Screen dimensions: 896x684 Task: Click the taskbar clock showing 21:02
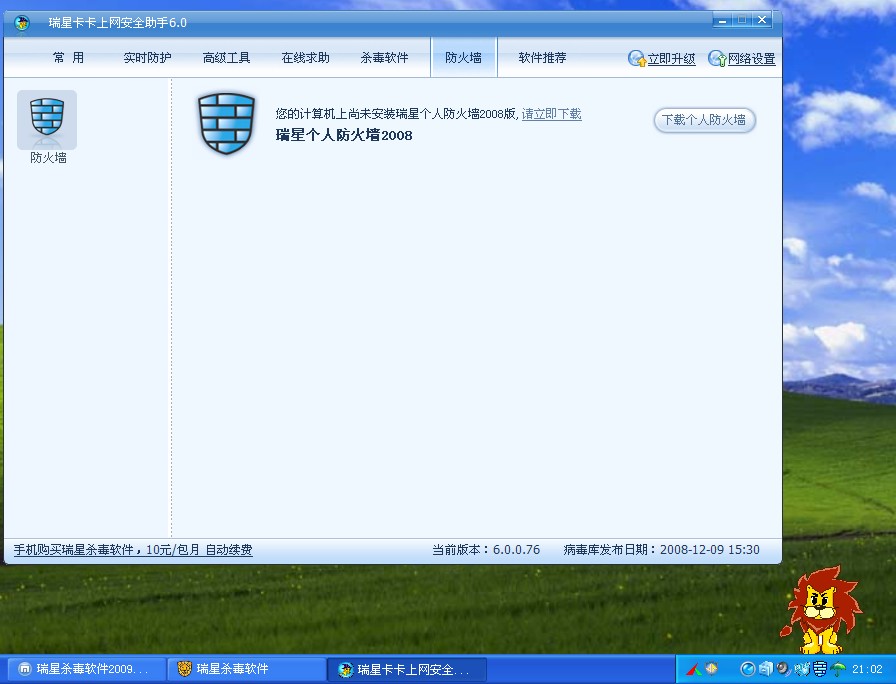[867, 669]
